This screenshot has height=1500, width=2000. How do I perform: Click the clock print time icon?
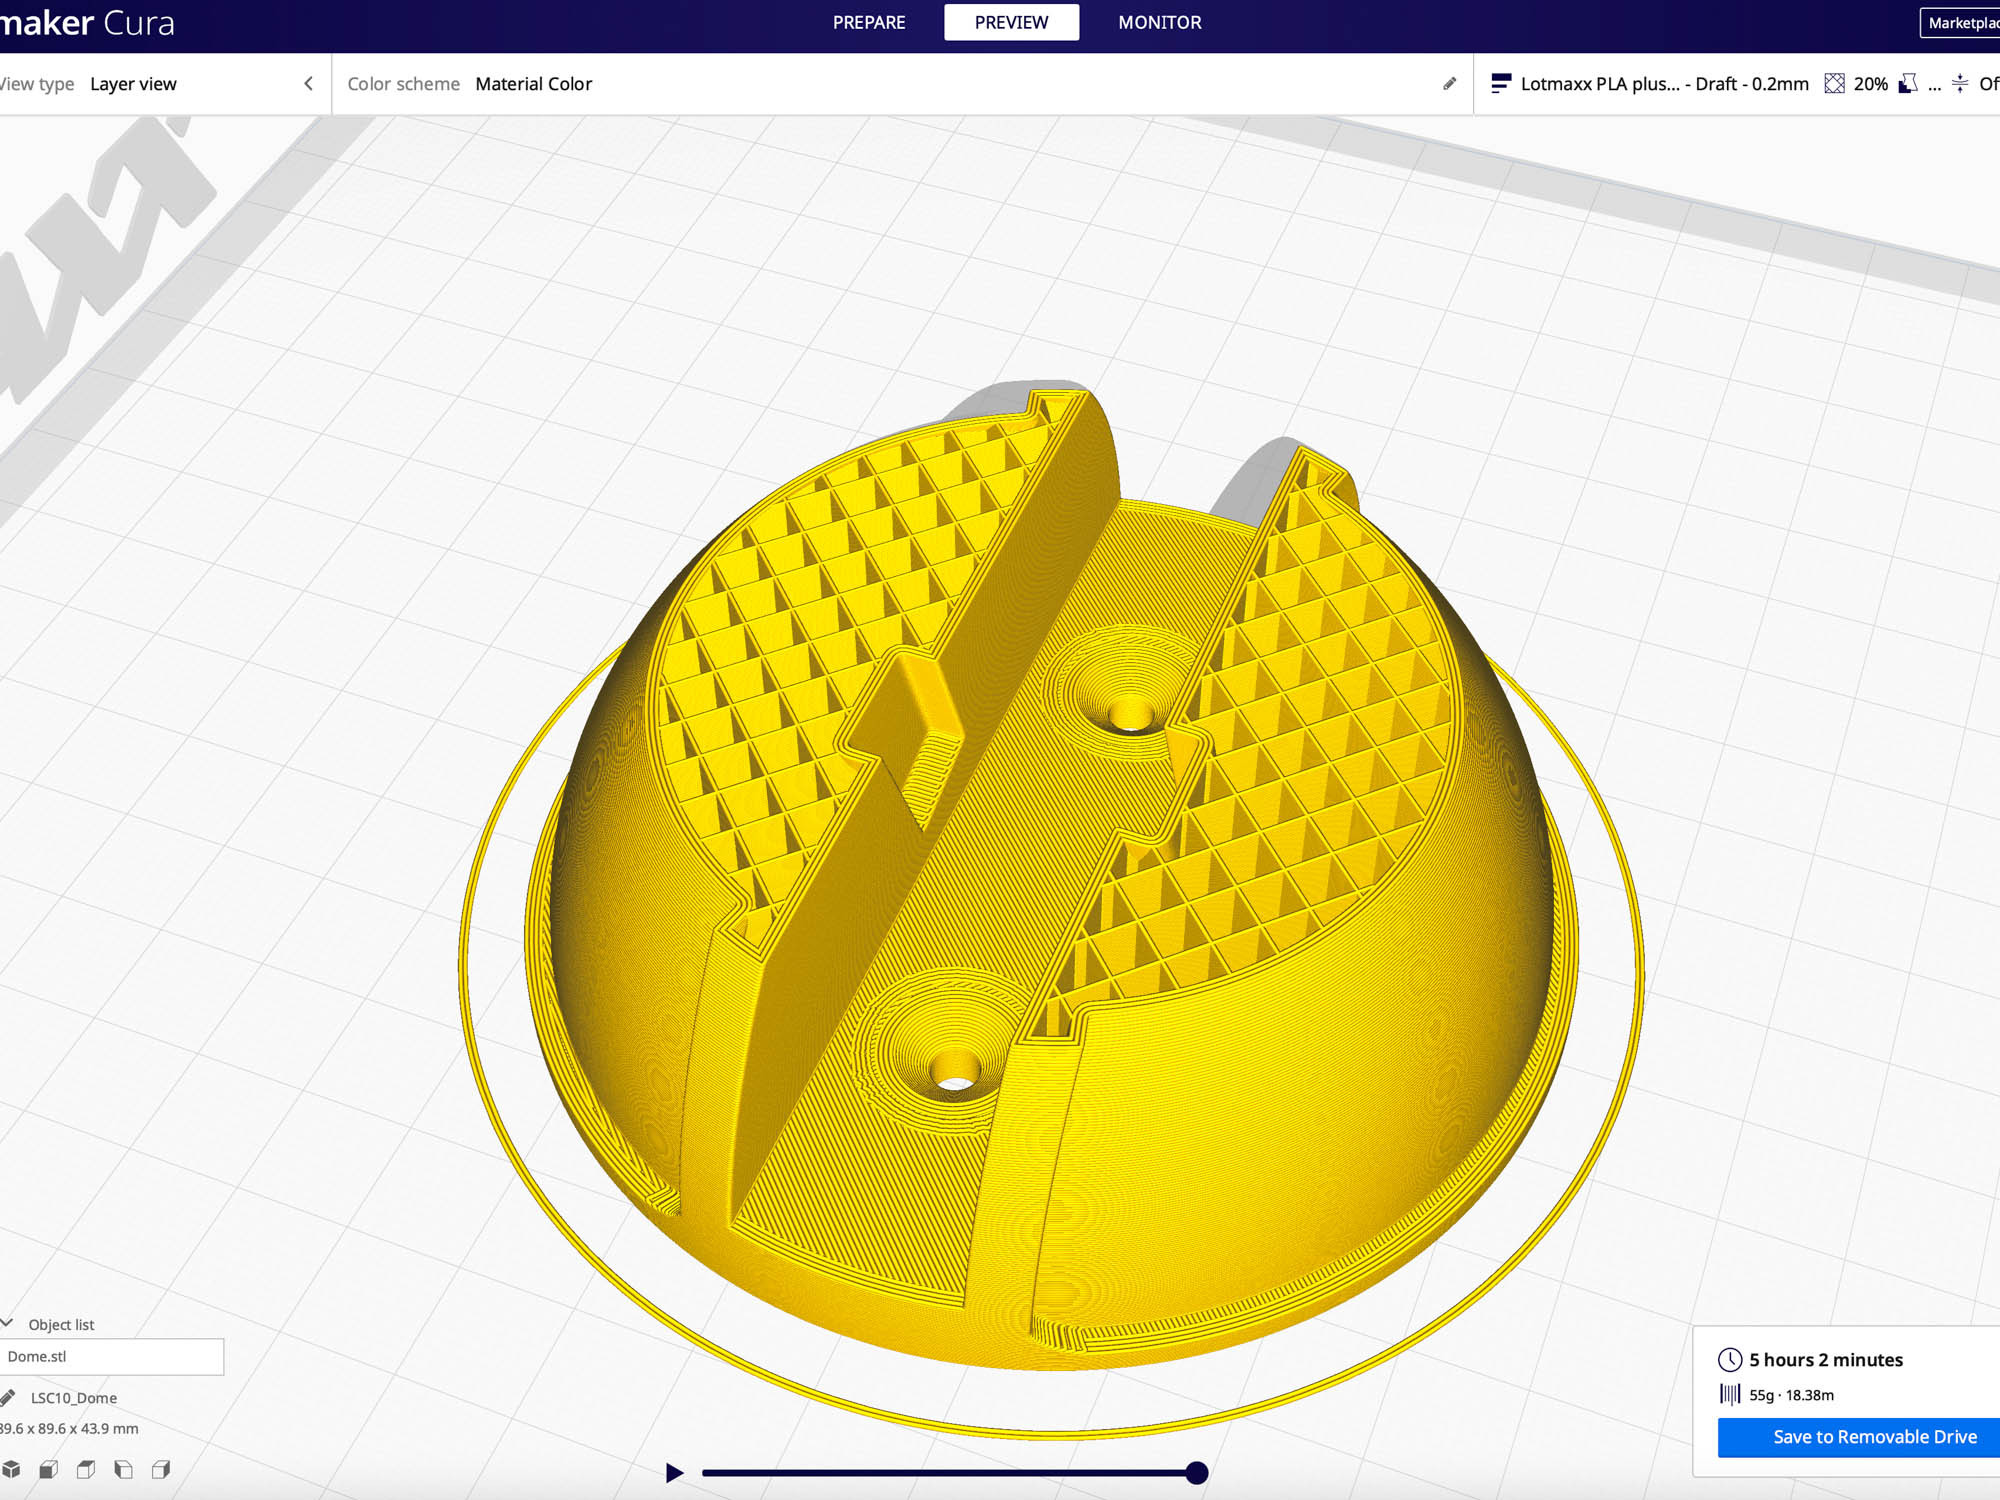point(1730,1359)
